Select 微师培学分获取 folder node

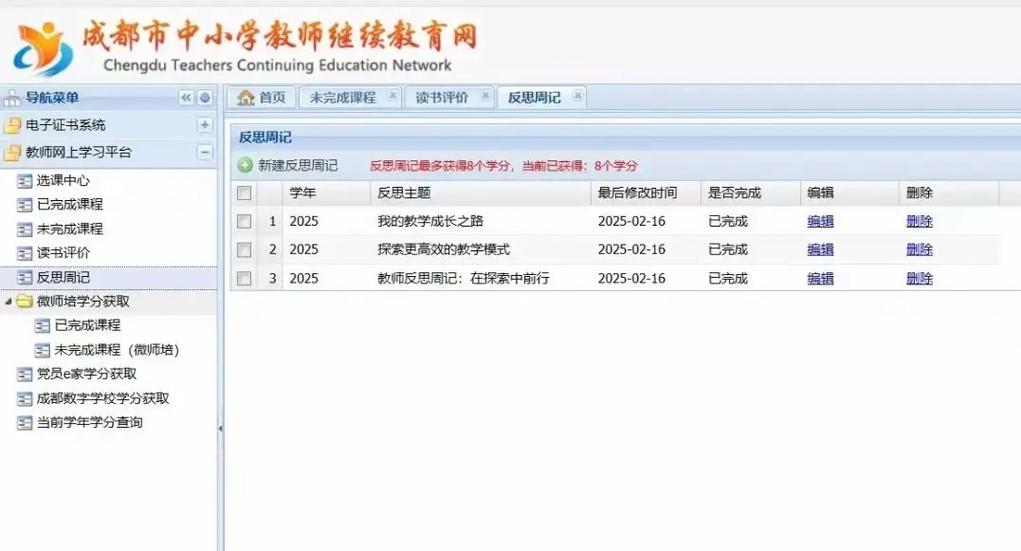[83, 302]
